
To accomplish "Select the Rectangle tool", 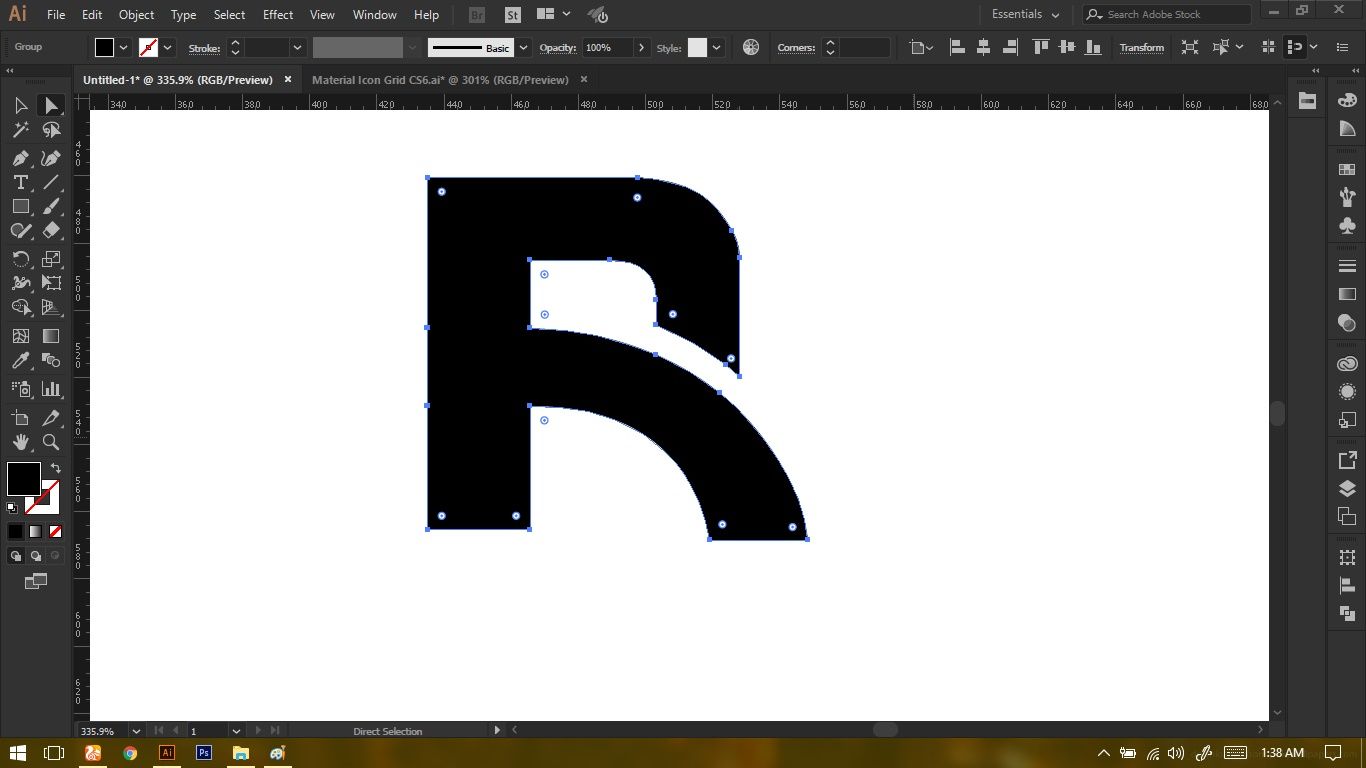I will point(20,206).
